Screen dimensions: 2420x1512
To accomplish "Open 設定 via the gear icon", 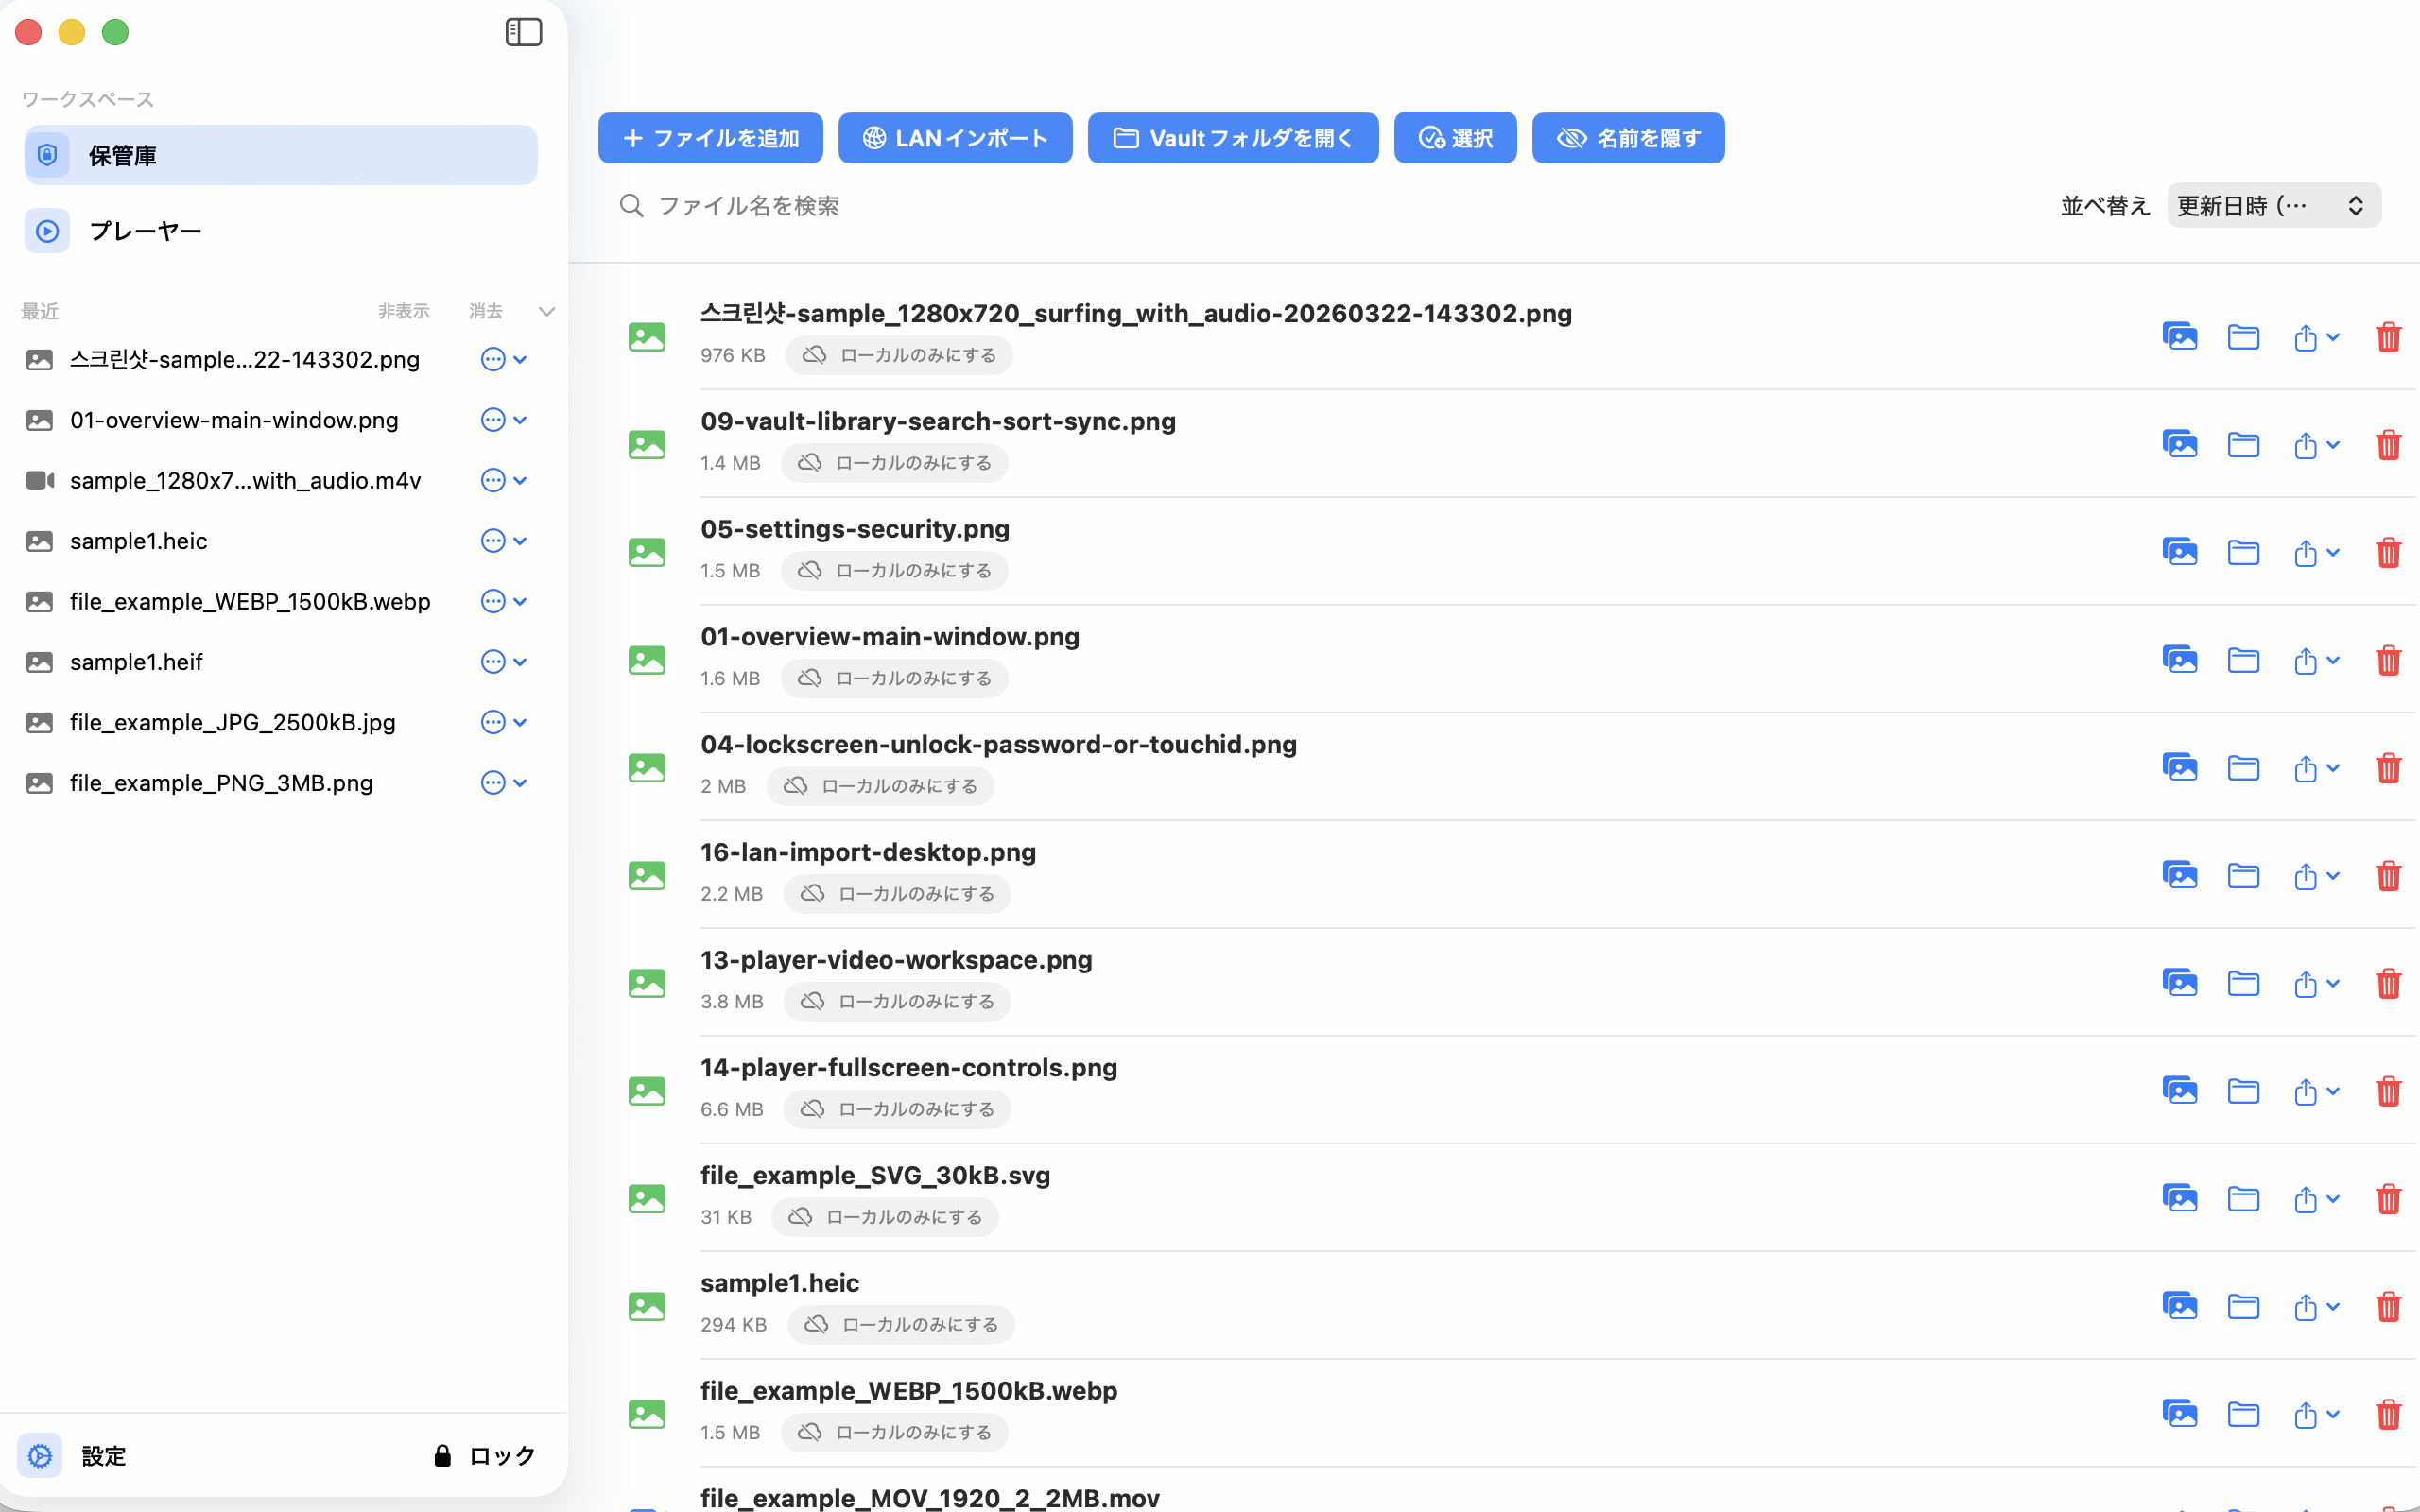I will coord(40,1455).
